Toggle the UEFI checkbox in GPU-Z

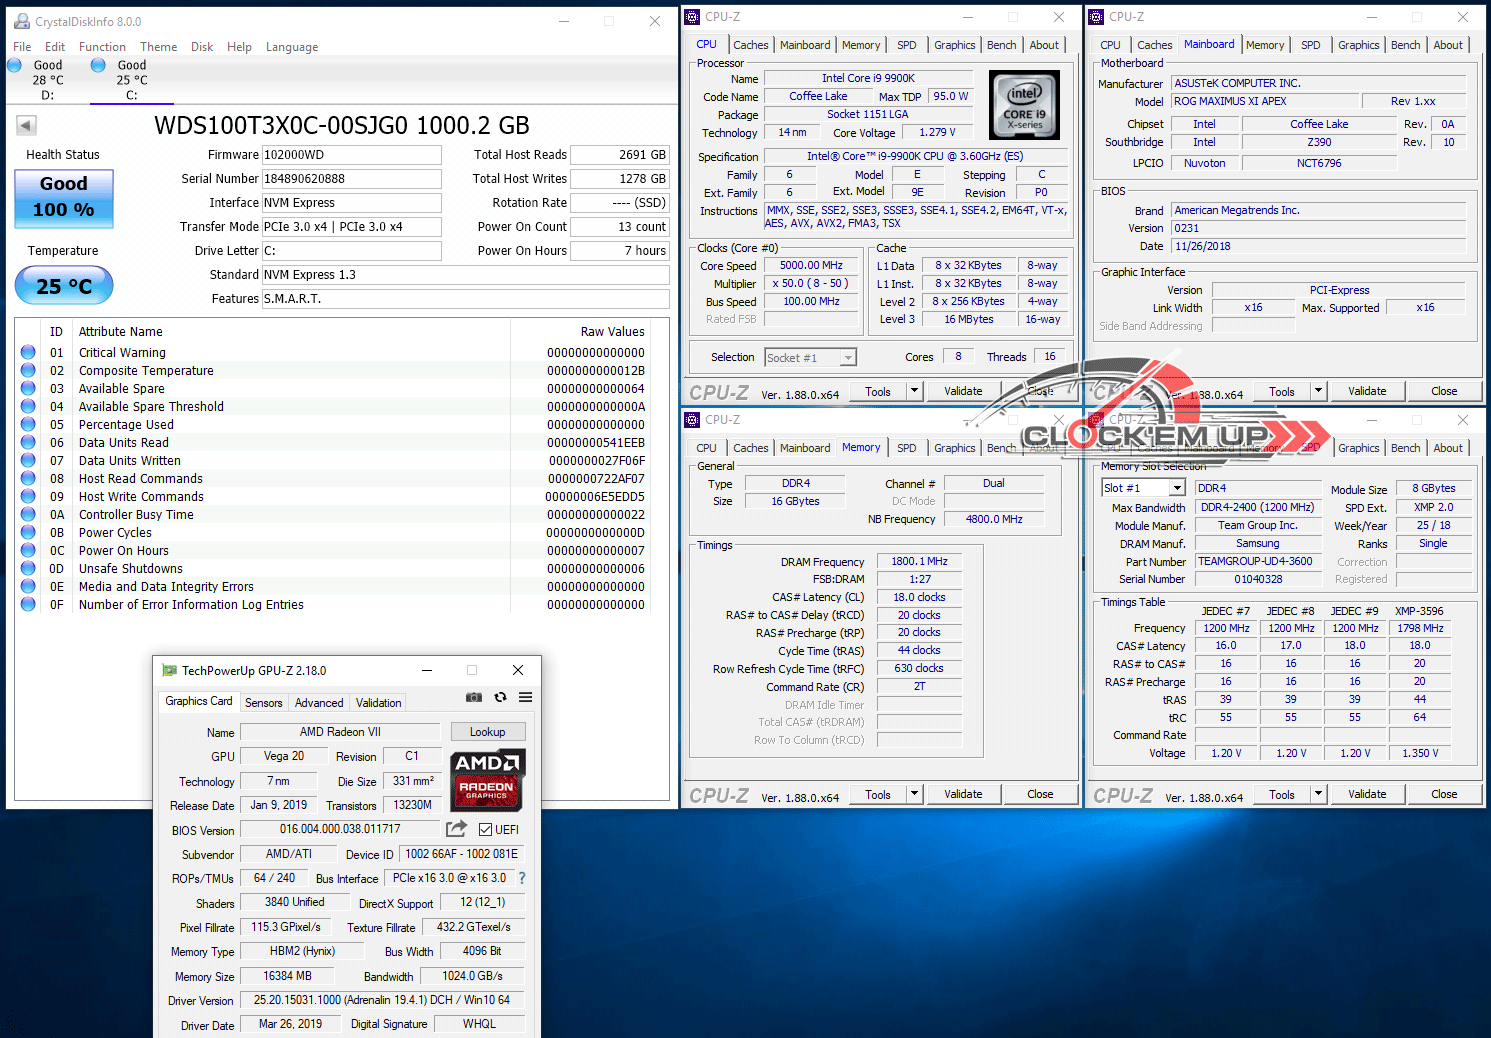pyautogui.click(x=485, y=829)
